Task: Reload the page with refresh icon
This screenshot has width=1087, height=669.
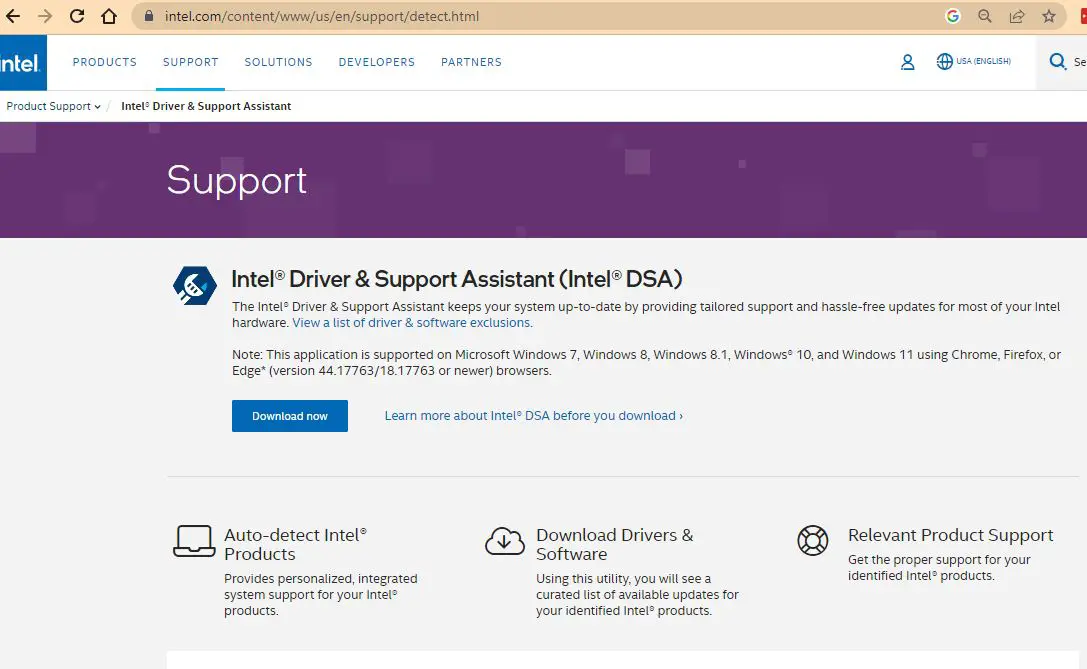Action: pos(77,16)
